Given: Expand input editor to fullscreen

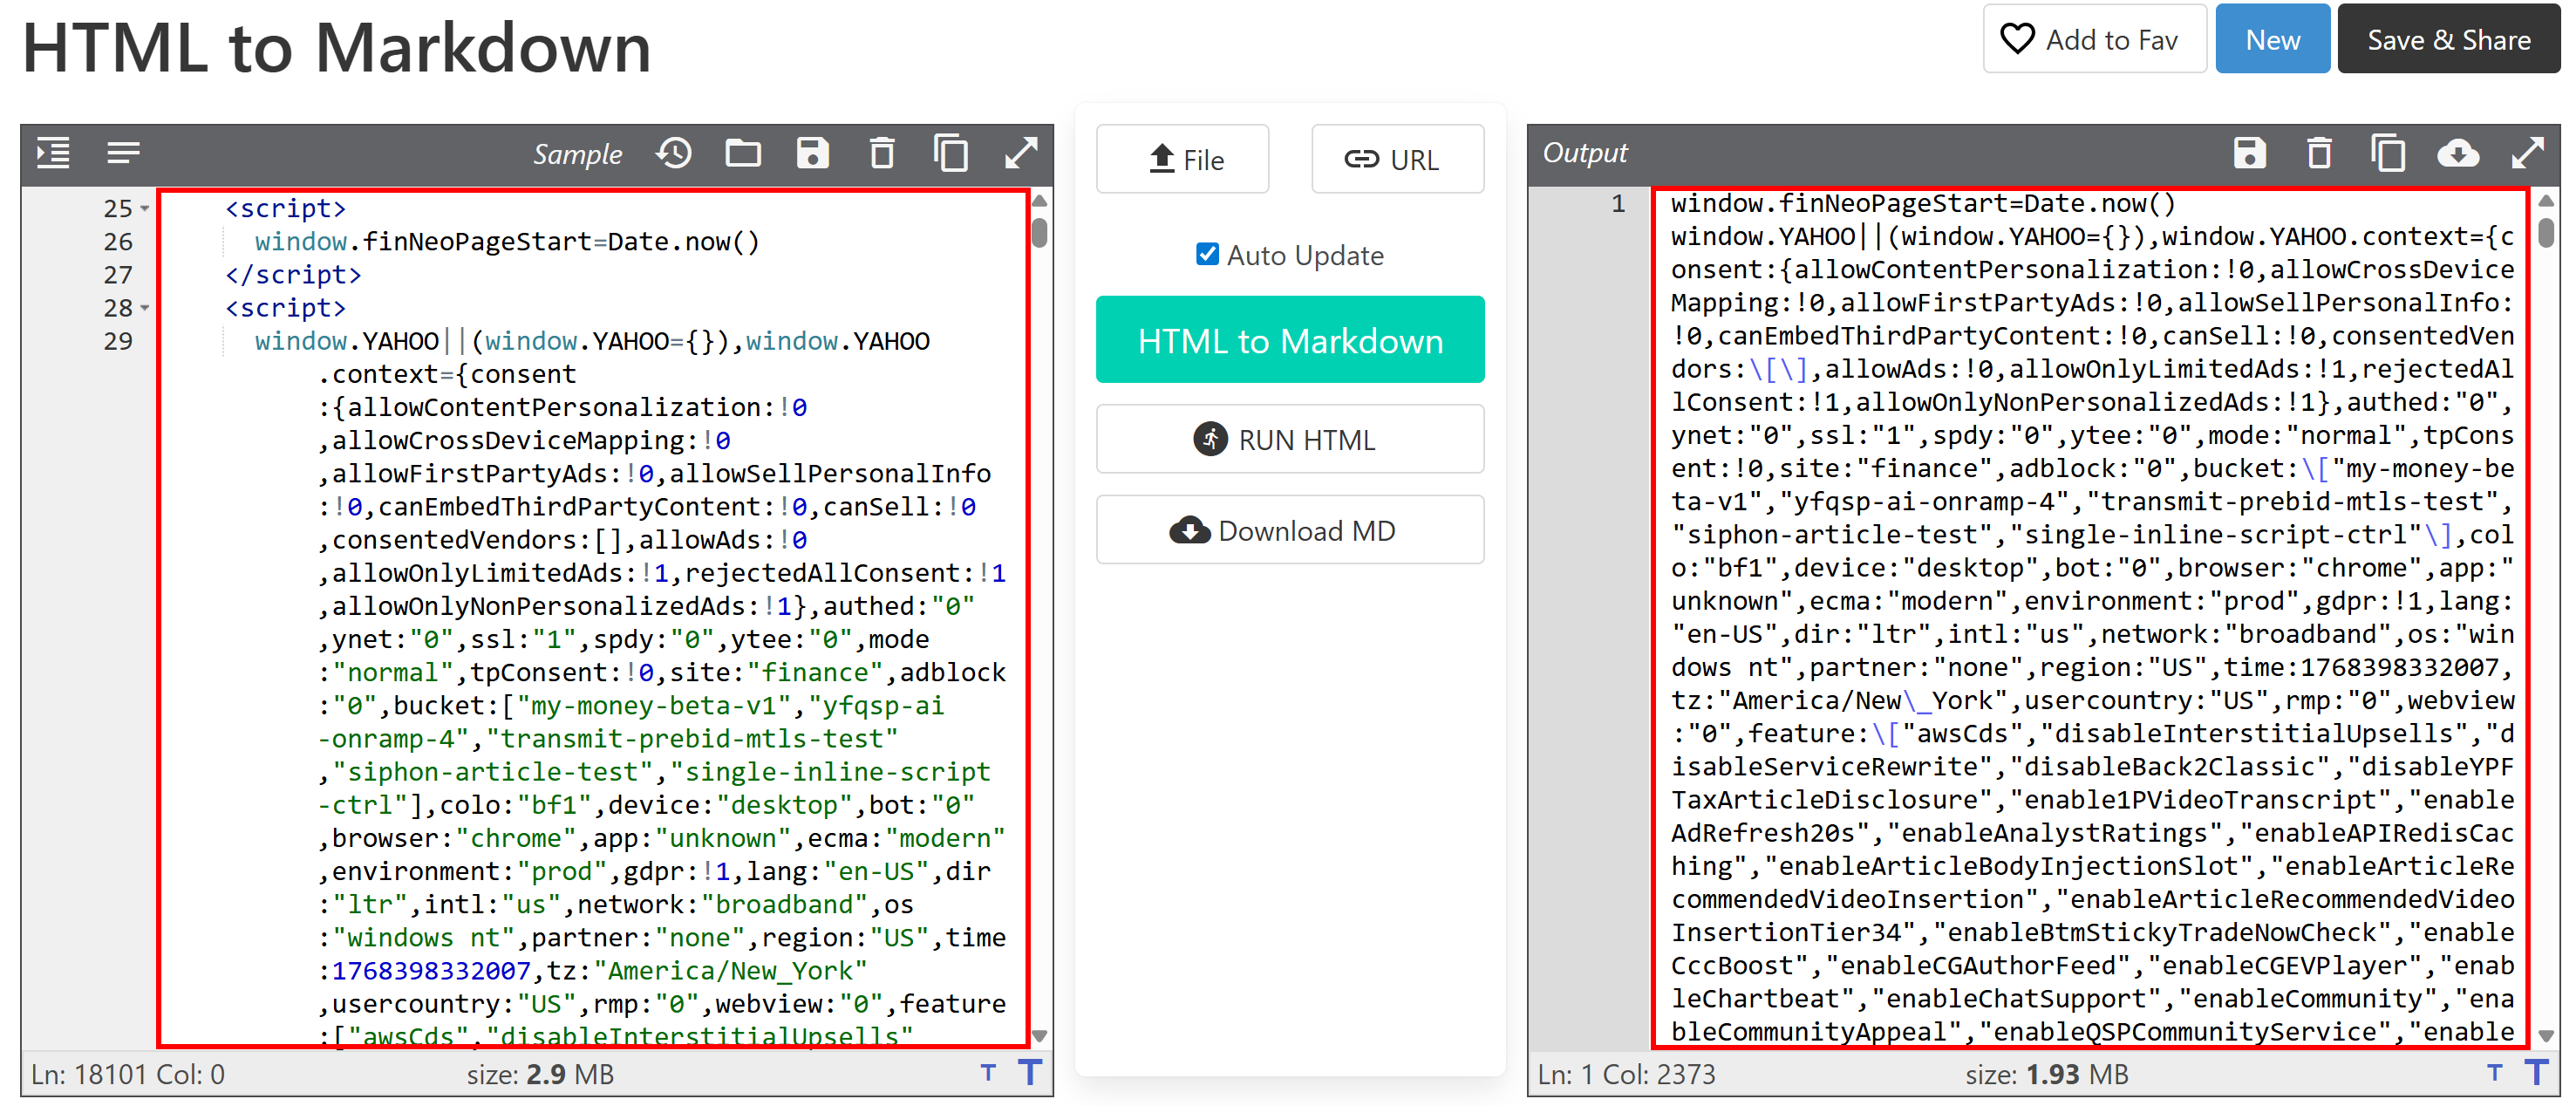Looking at the screenshot, I should point(1020,153).
